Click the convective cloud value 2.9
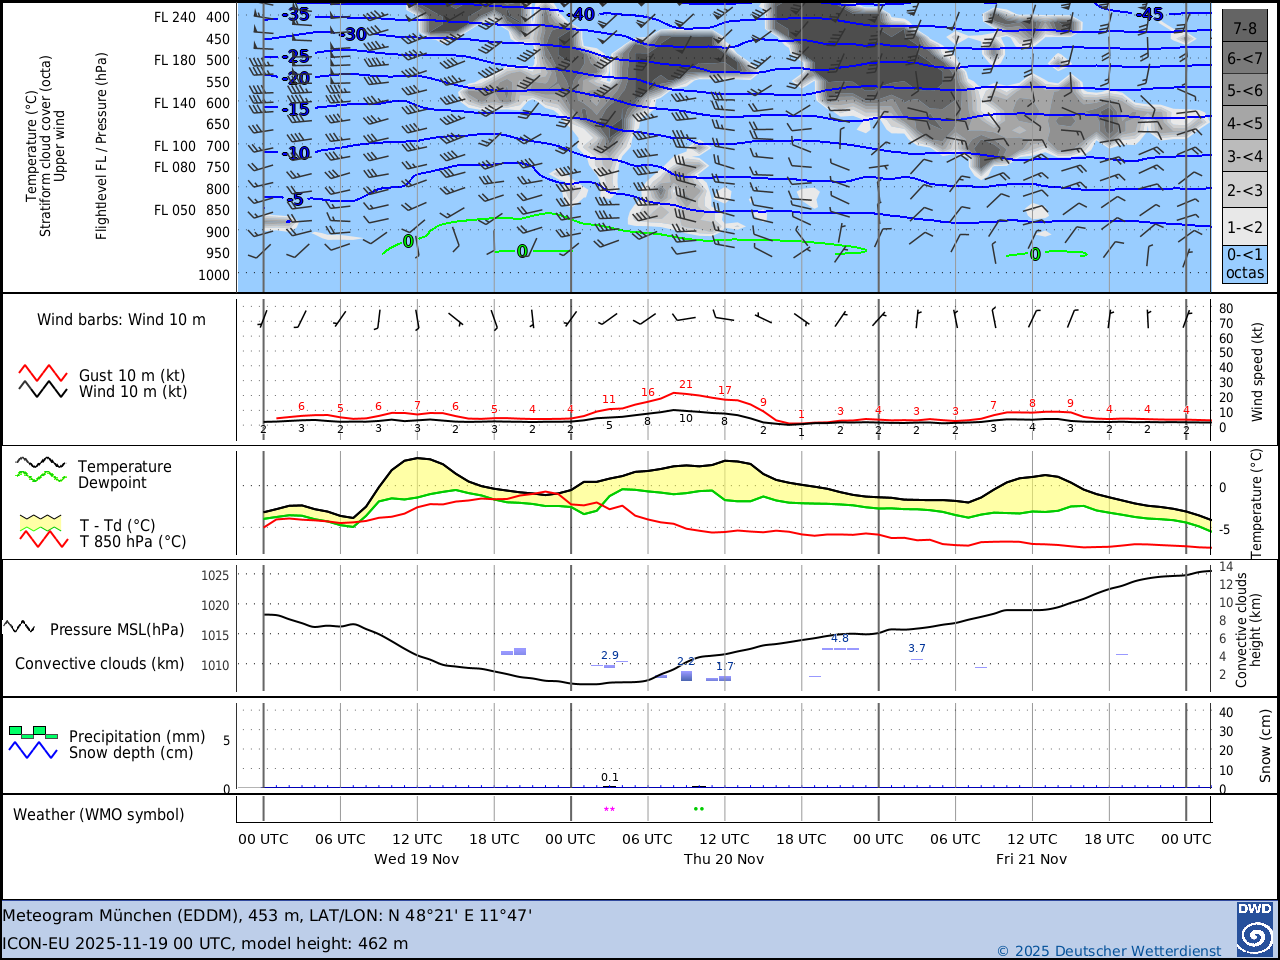 tap(610, 656)
